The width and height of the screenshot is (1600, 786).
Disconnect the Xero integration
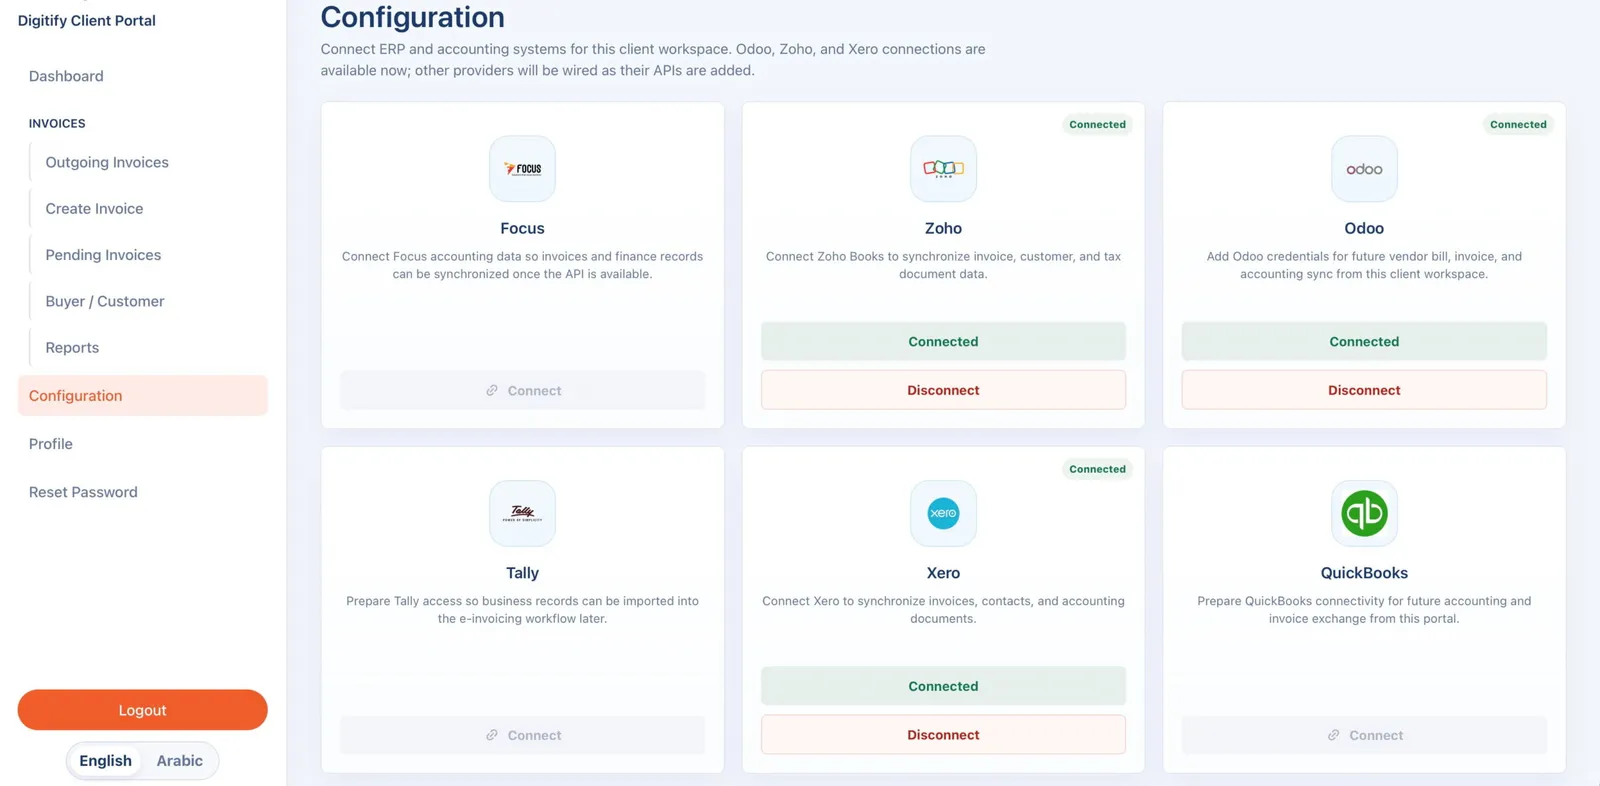[943, 735]
